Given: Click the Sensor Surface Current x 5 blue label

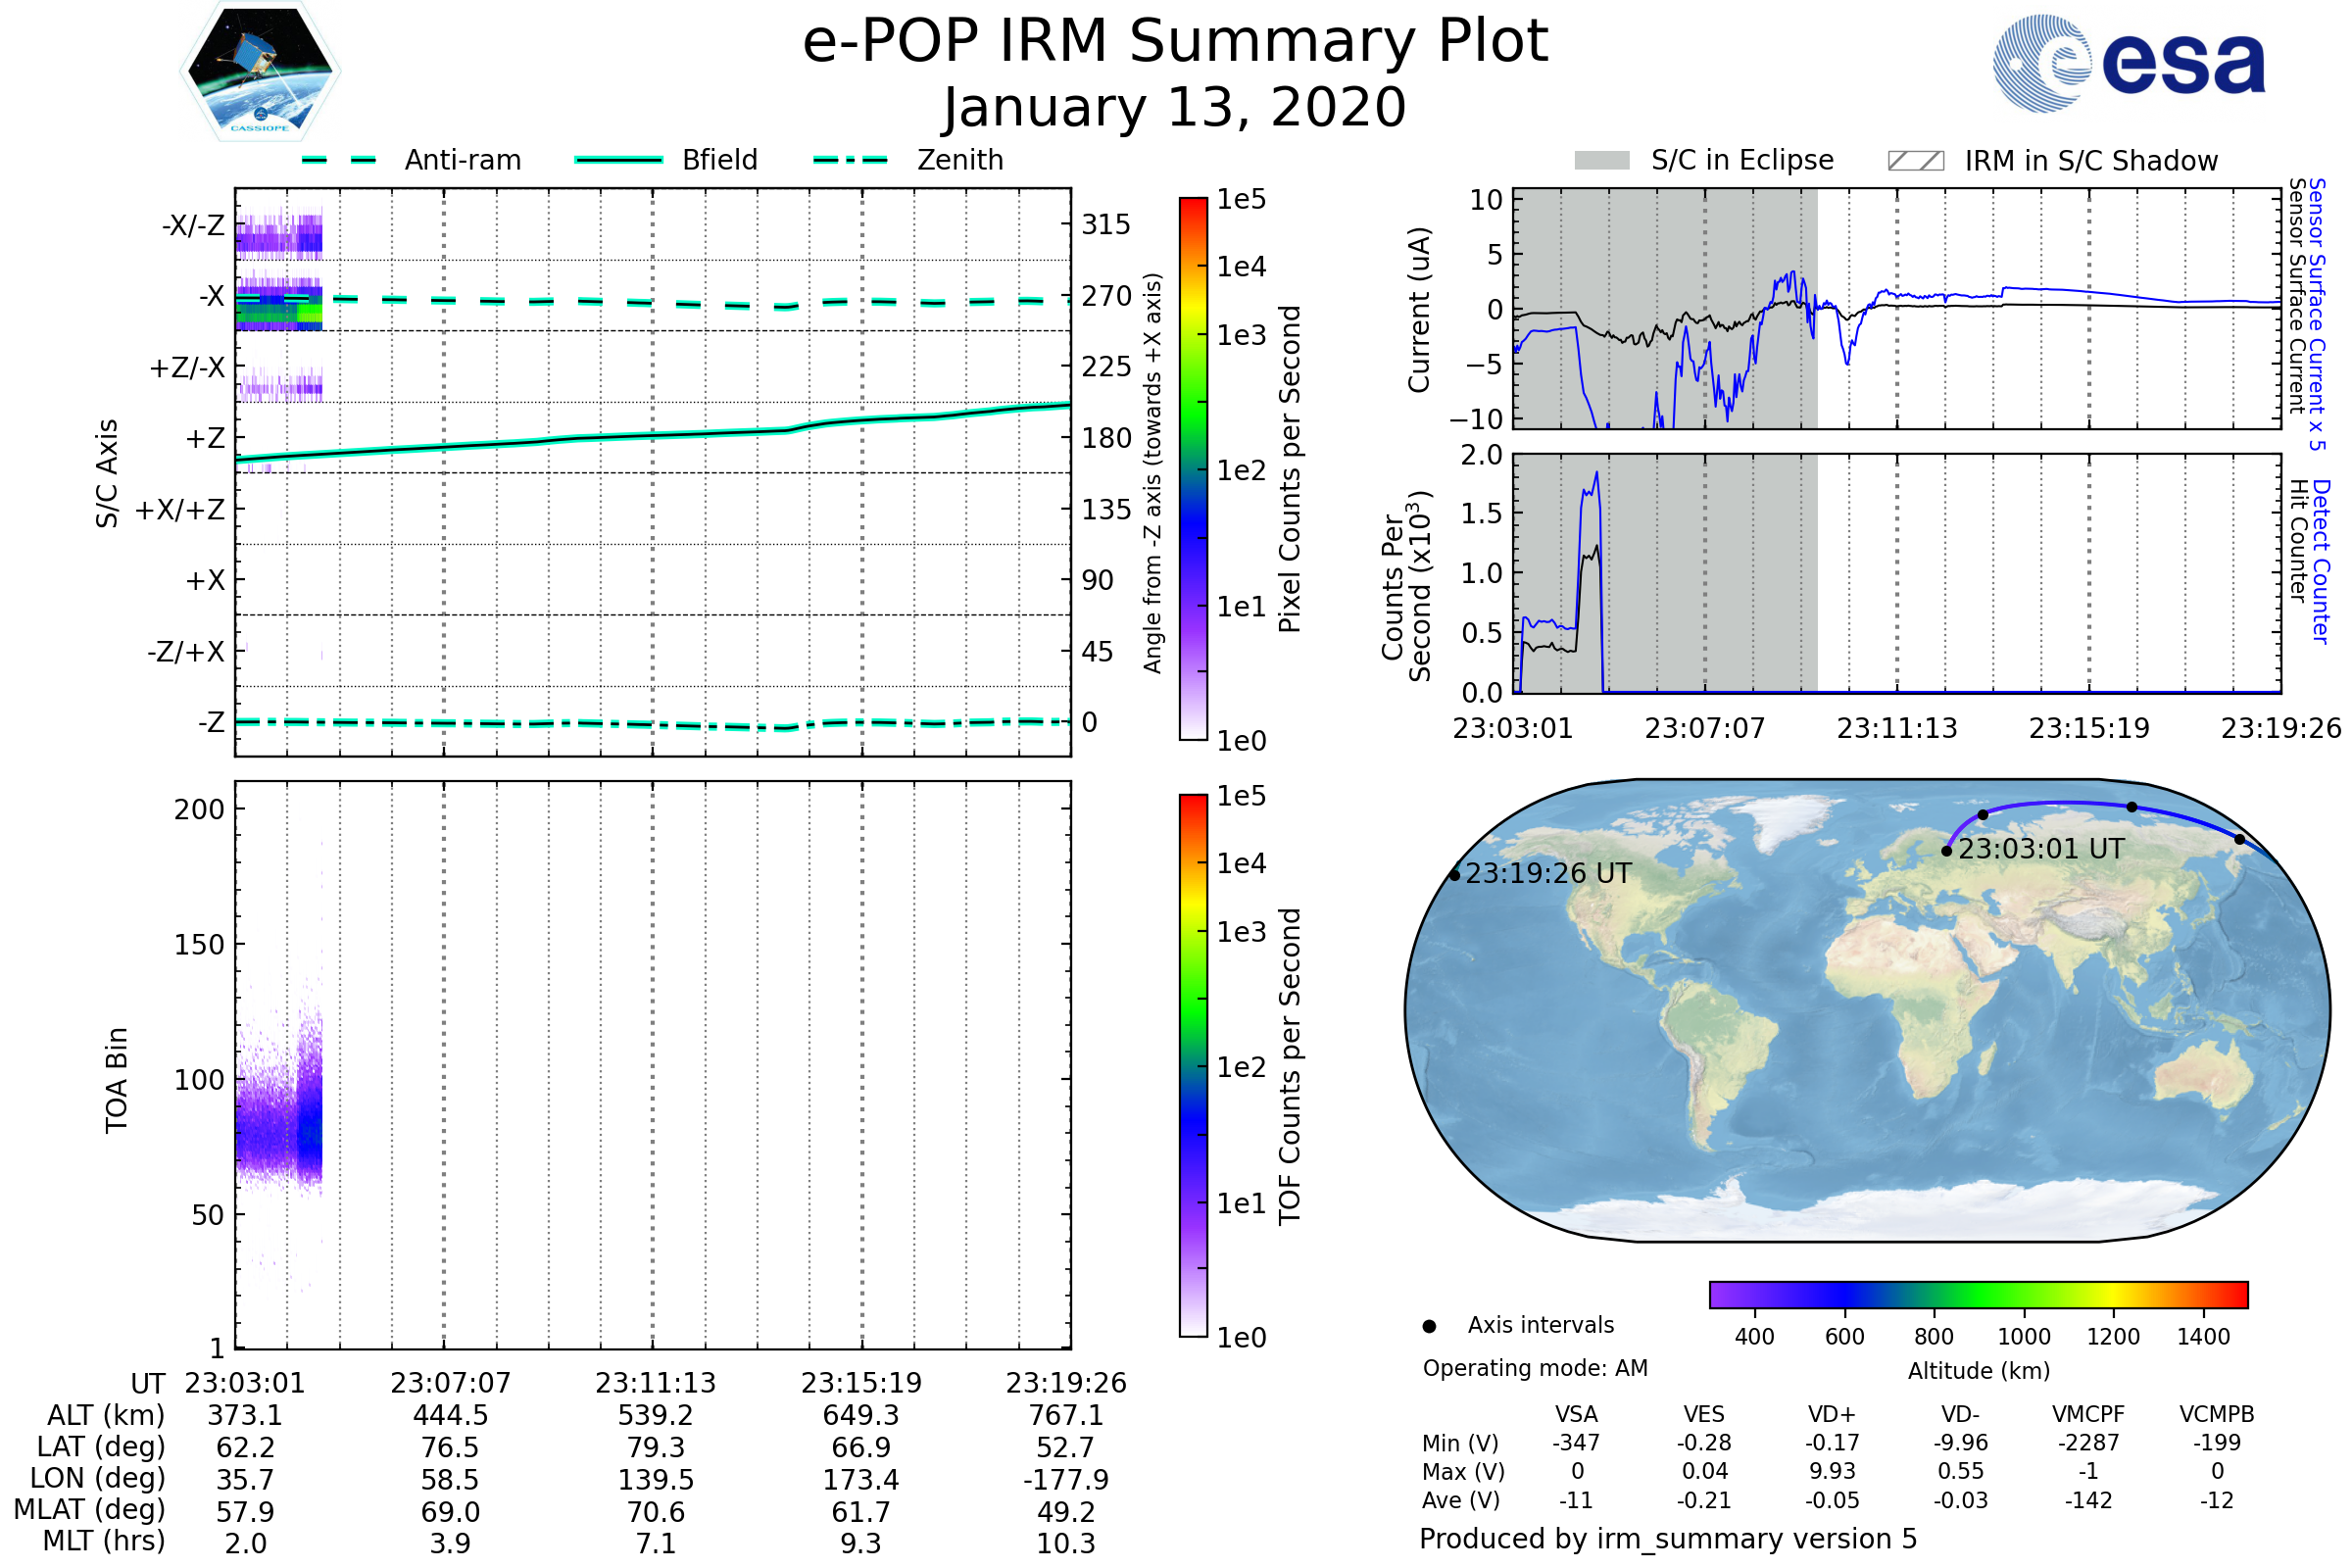Looking at the screenshot, I should pyautogui.click(x=2317, y=315).
